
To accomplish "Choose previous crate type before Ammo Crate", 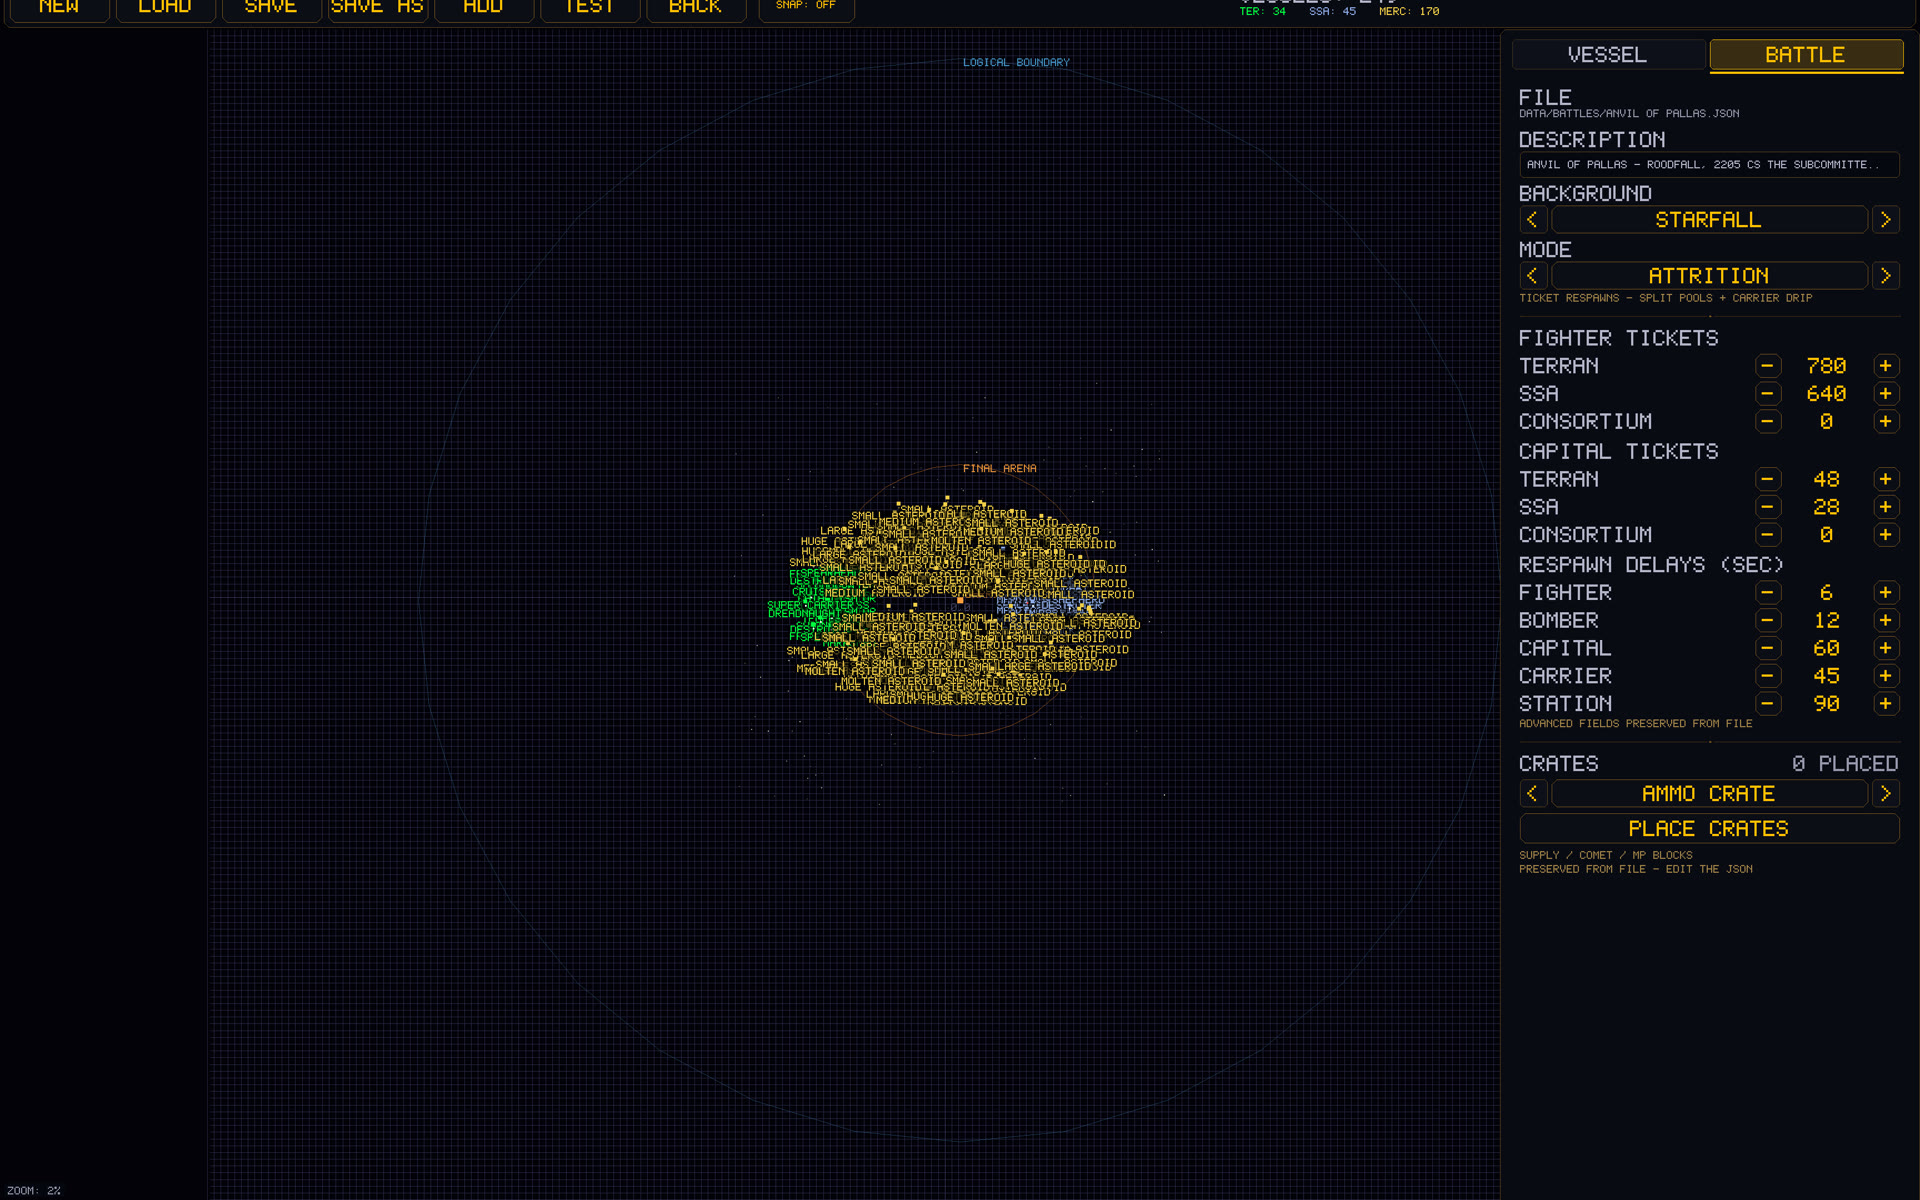I will [1533, 794].
